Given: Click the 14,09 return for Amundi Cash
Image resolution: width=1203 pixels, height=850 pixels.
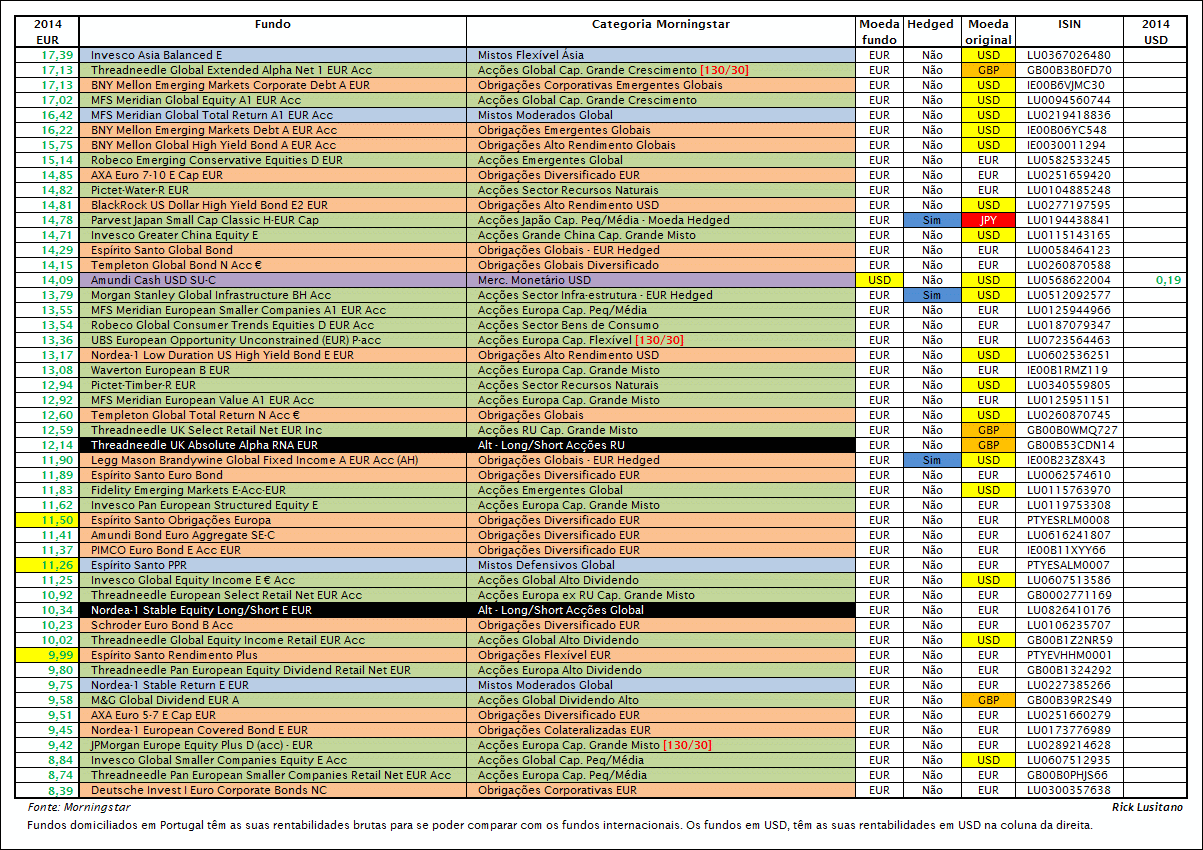Looking at the screenshot, I should (x=47, y=280).
